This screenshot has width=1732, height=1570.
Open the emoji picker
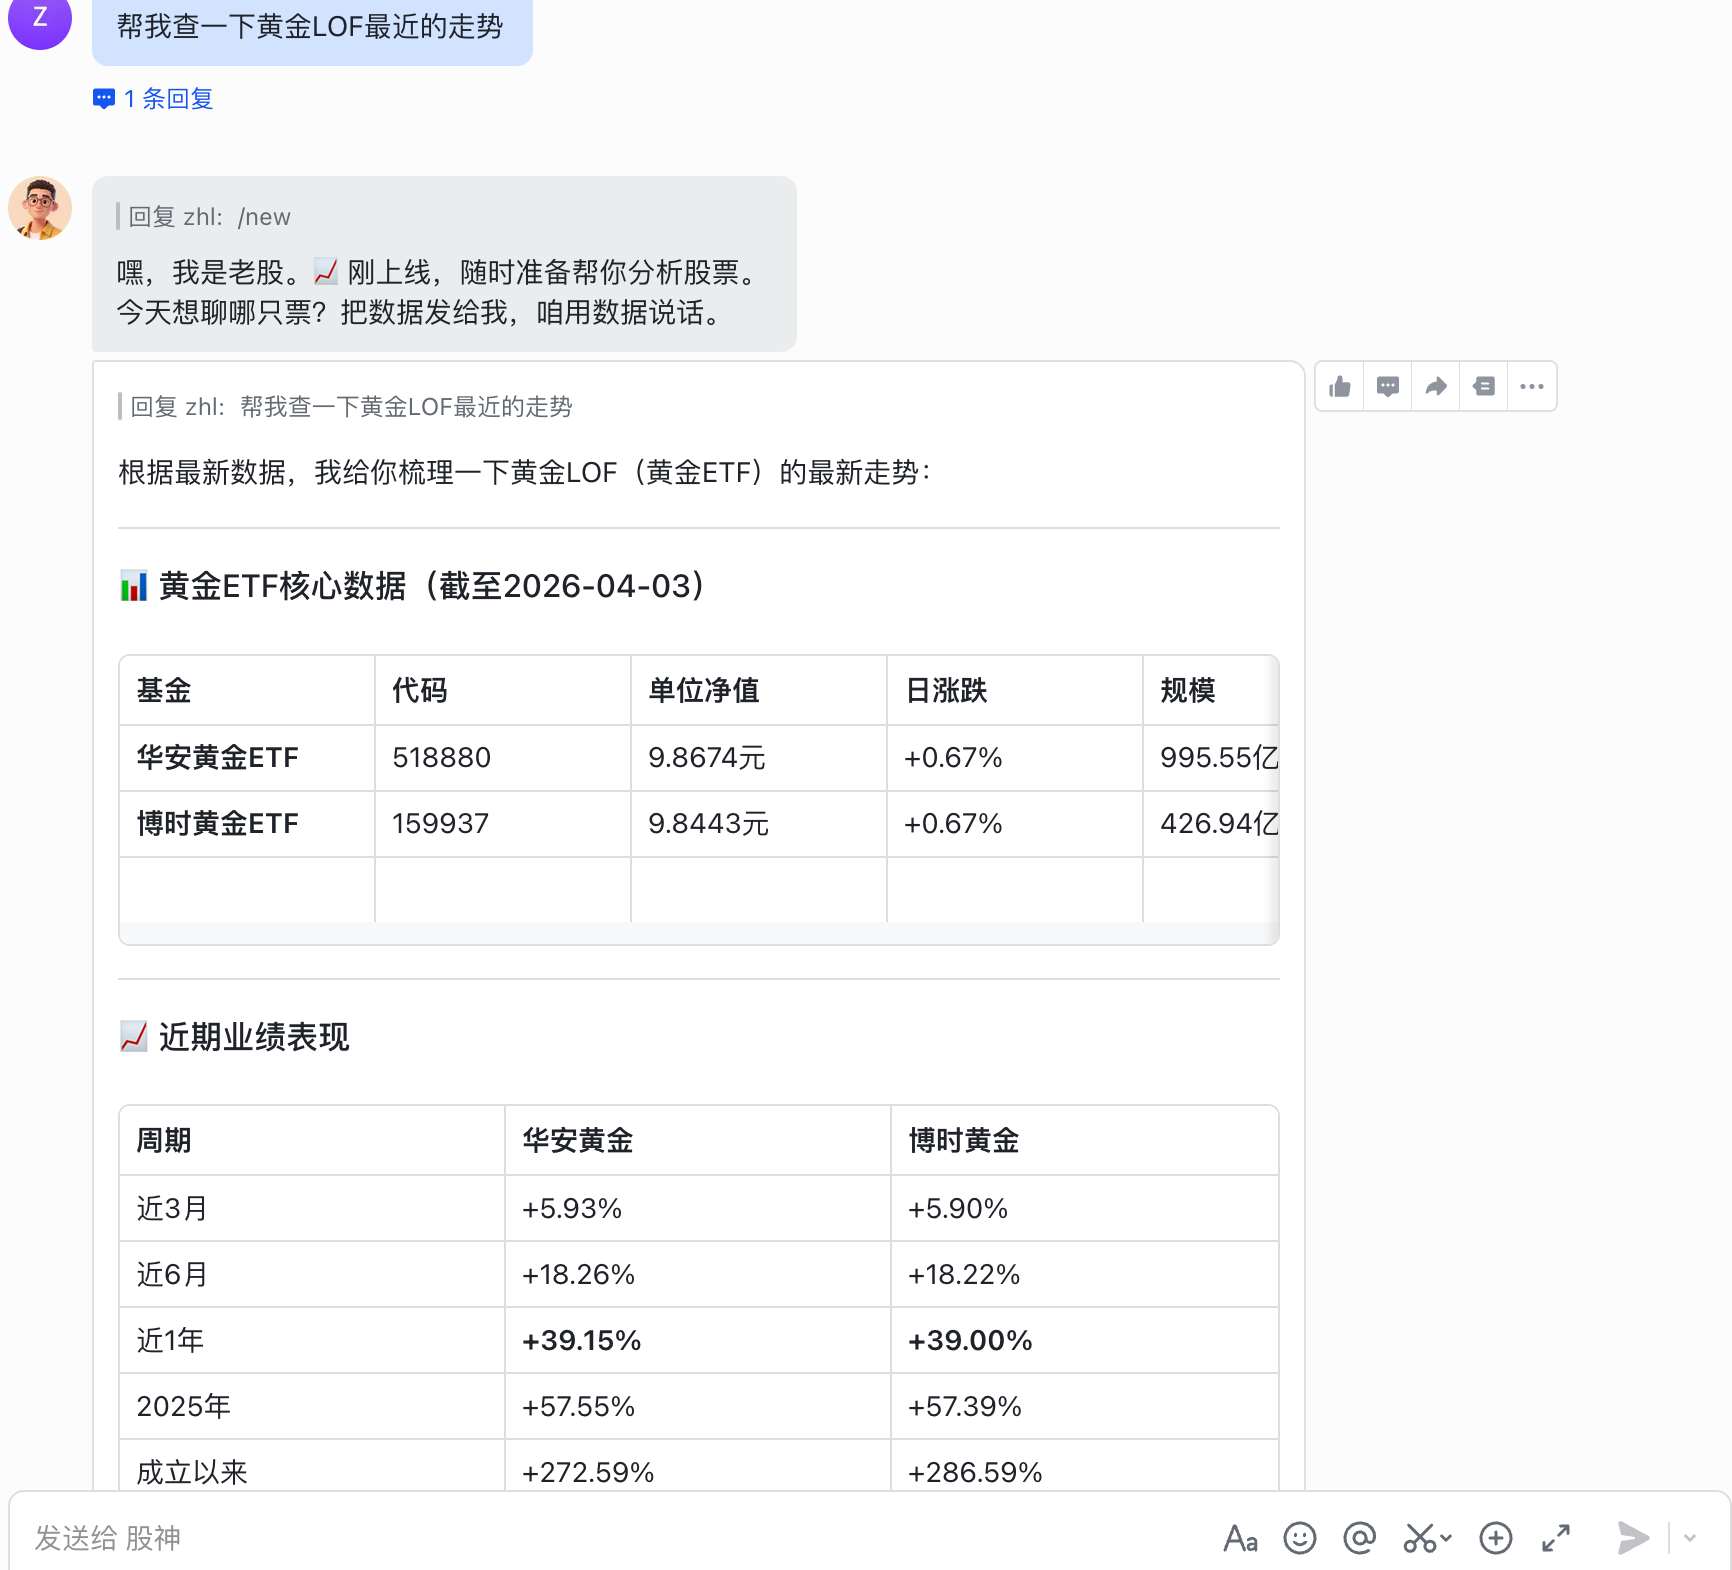(x=1299, y=1538)
